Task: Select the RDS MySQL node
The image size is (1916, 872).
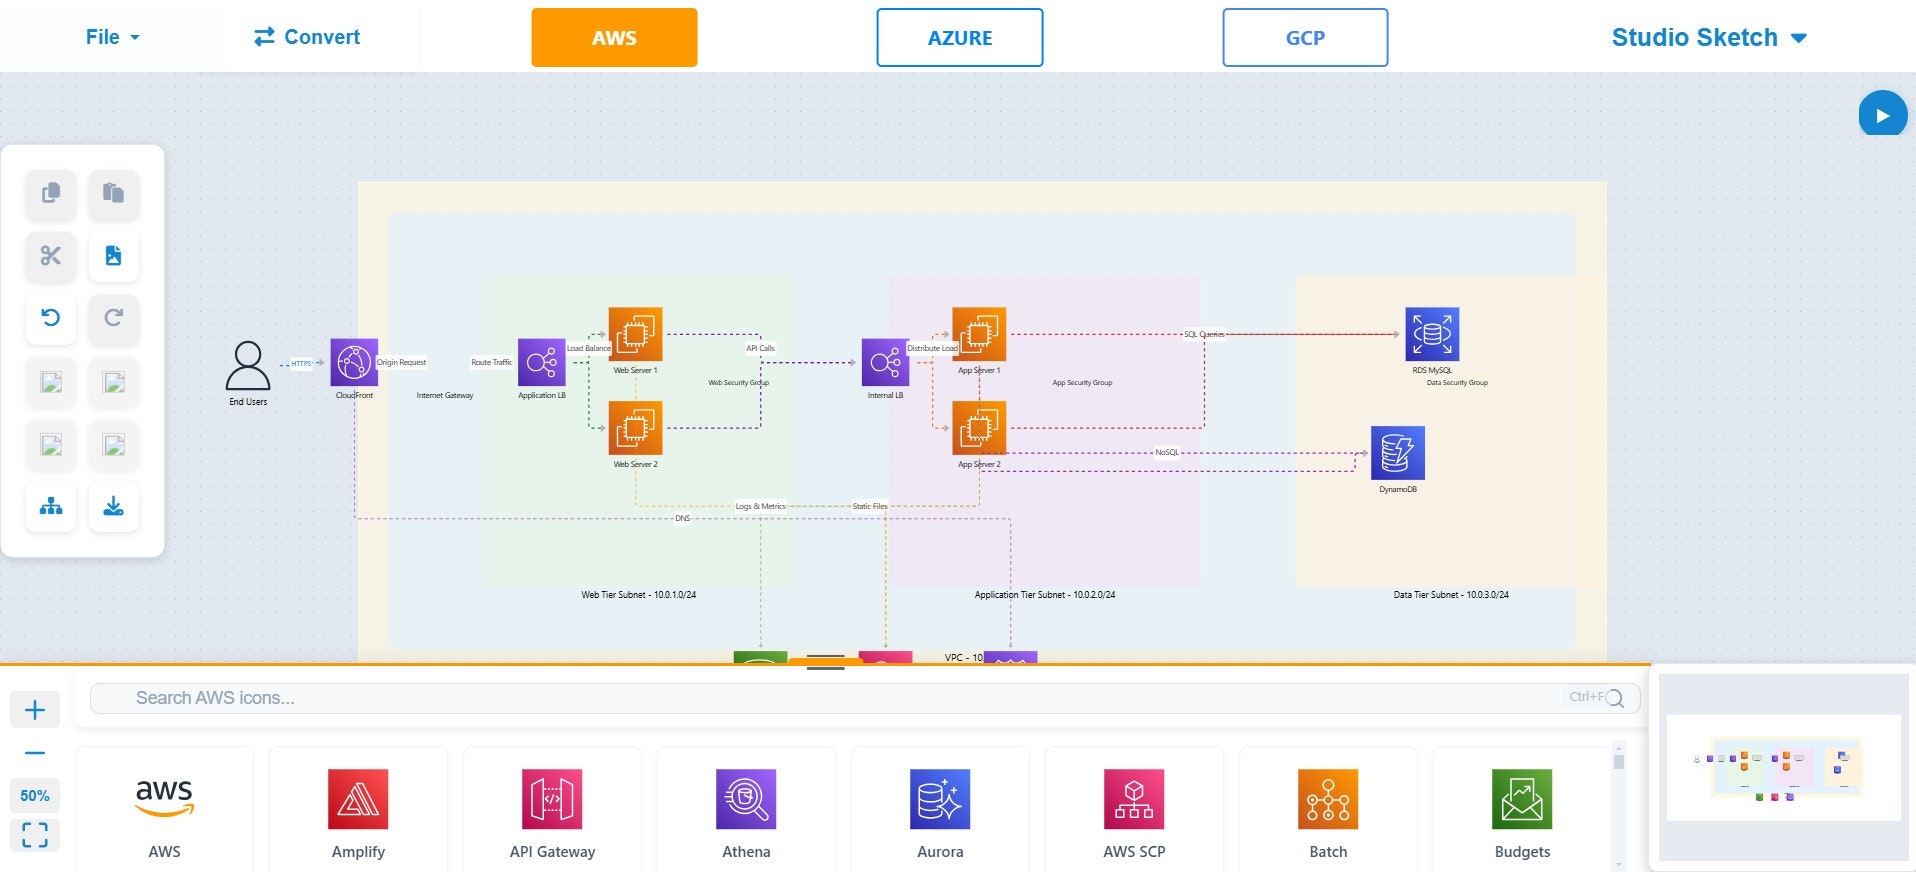Action: 1432,334
